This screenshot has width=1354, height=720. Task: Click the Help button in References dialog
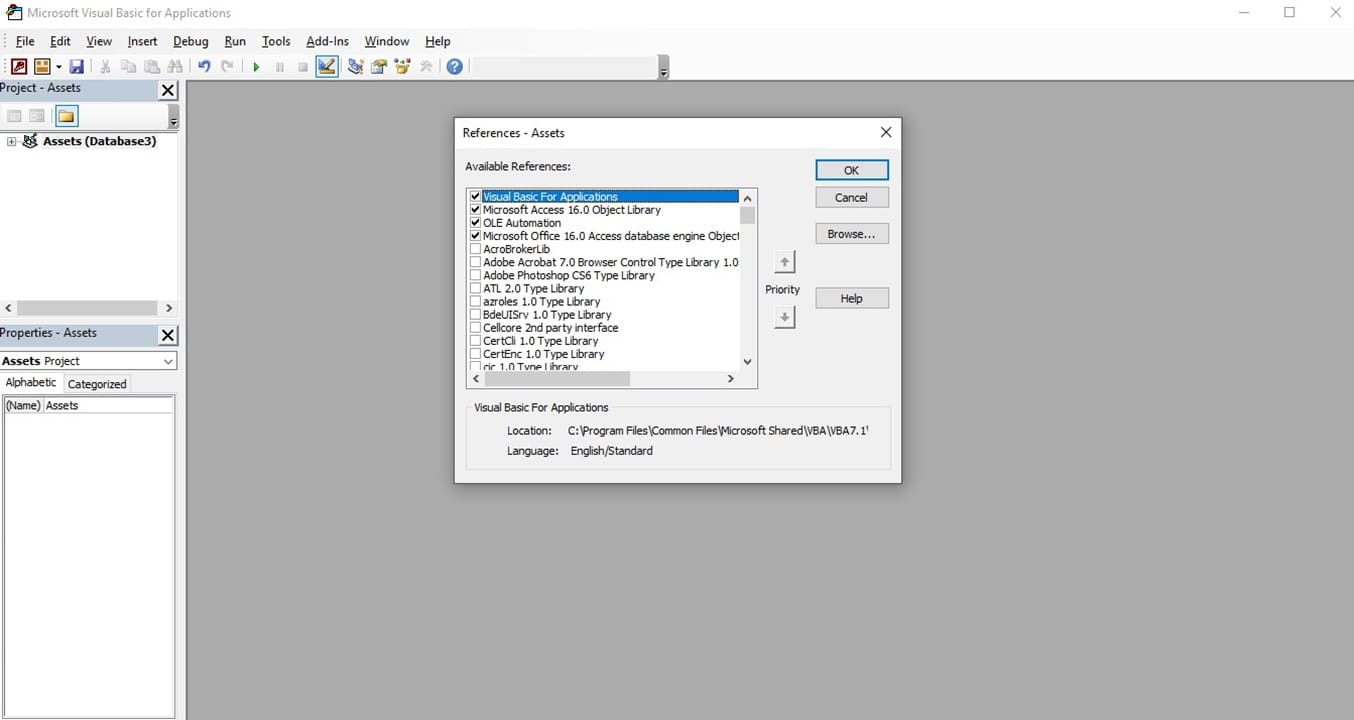click(852, 298)
